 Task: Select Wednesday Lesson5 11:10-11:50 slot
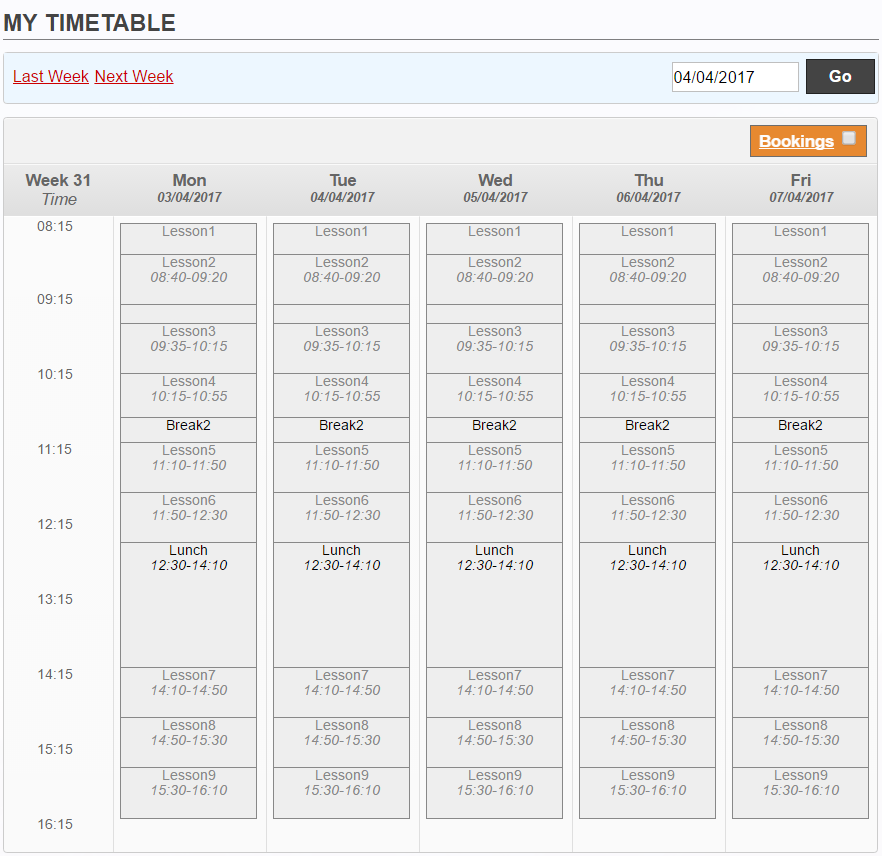click(x=494, y=467)
